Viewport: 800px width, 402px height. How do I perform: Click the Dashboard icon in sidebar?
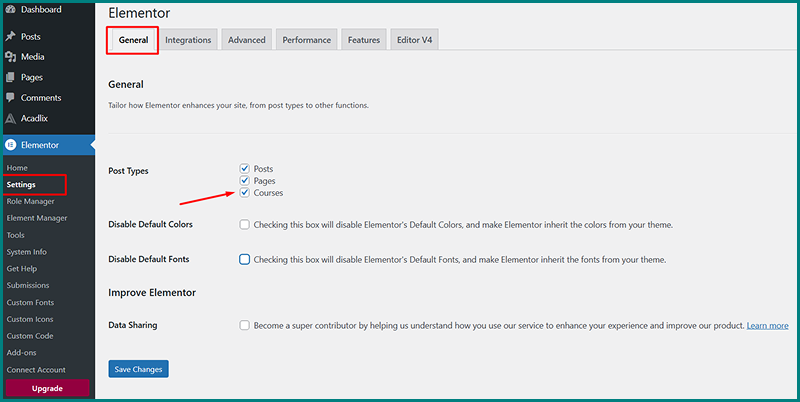coord(10,10)
